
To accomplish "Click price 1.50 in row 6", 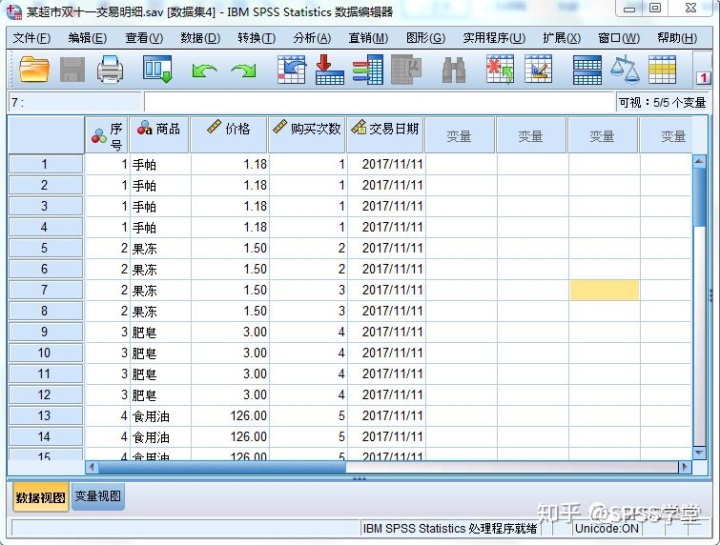I will click(x=229, y=269).
